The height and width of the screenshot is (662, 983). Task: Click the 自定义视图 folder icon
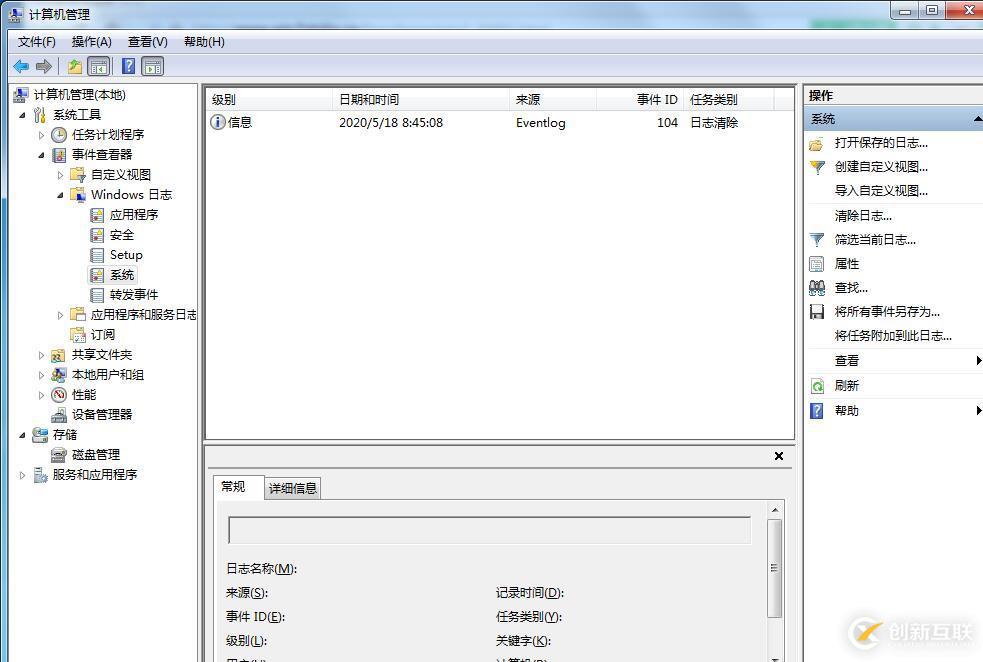pyautogui.click(x=78, y=175)
